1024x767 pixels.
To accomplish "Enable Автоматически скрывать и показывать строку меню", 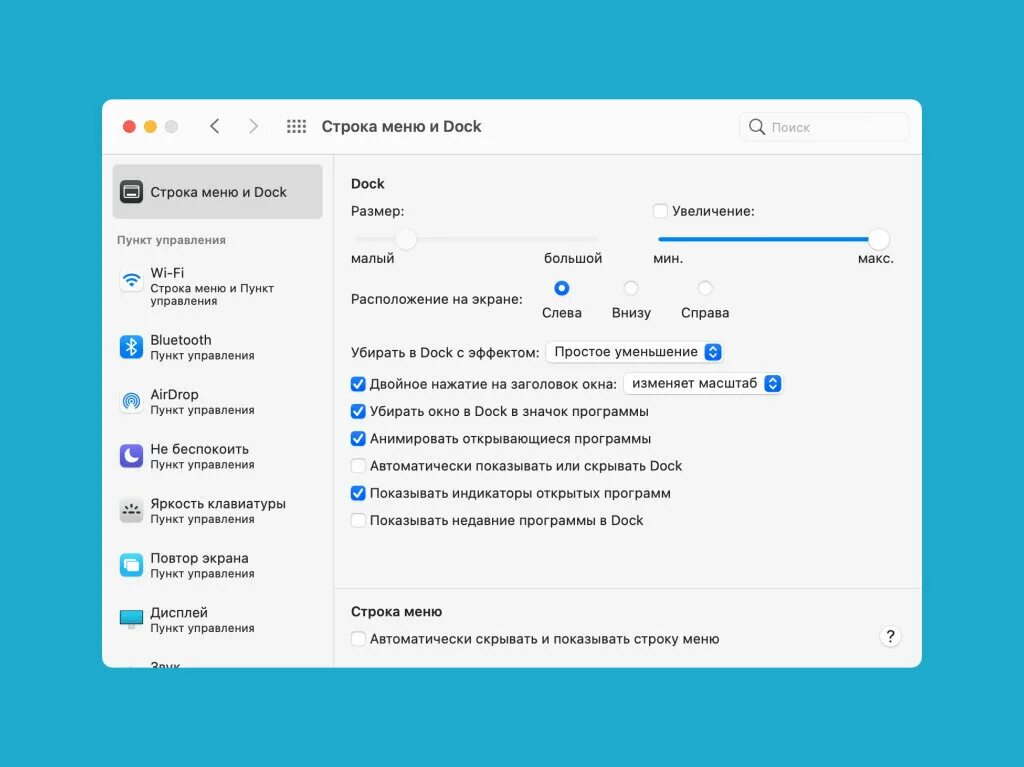I will pyautogui.click(x=358, y=639).
